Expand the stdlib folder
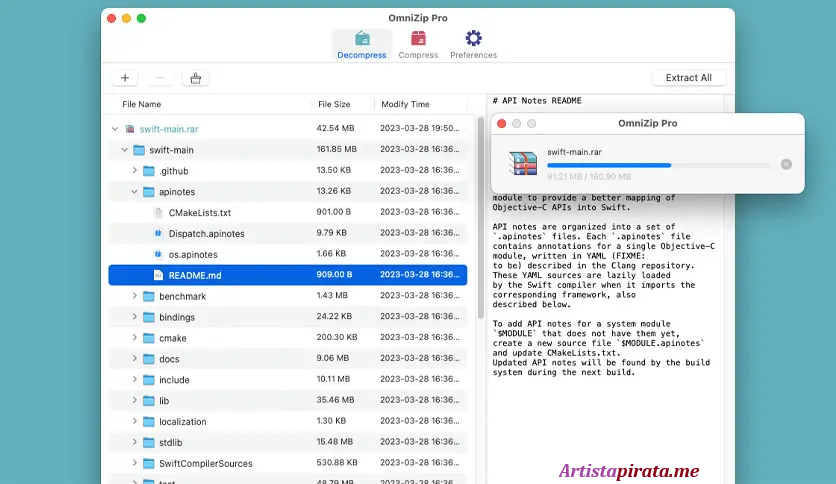 (134, 441)
